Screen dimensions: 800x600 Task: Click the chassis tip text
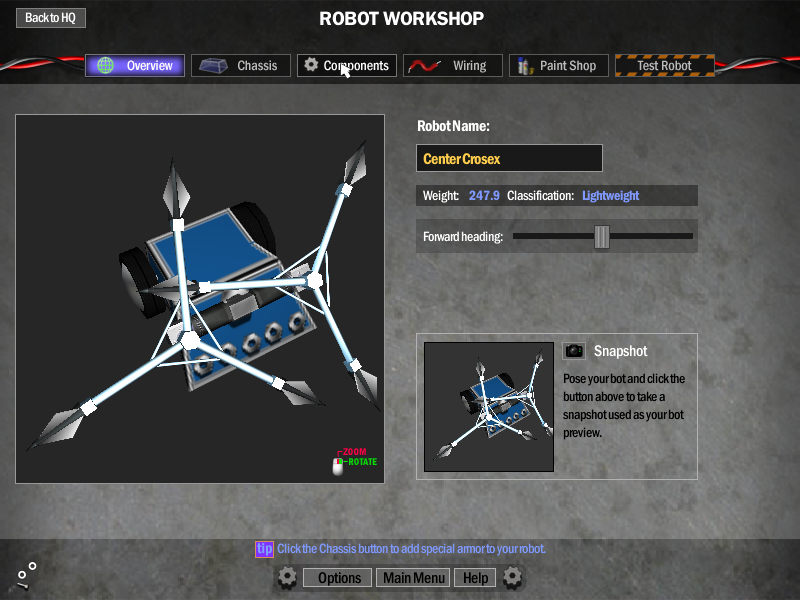tap(411, 549)
